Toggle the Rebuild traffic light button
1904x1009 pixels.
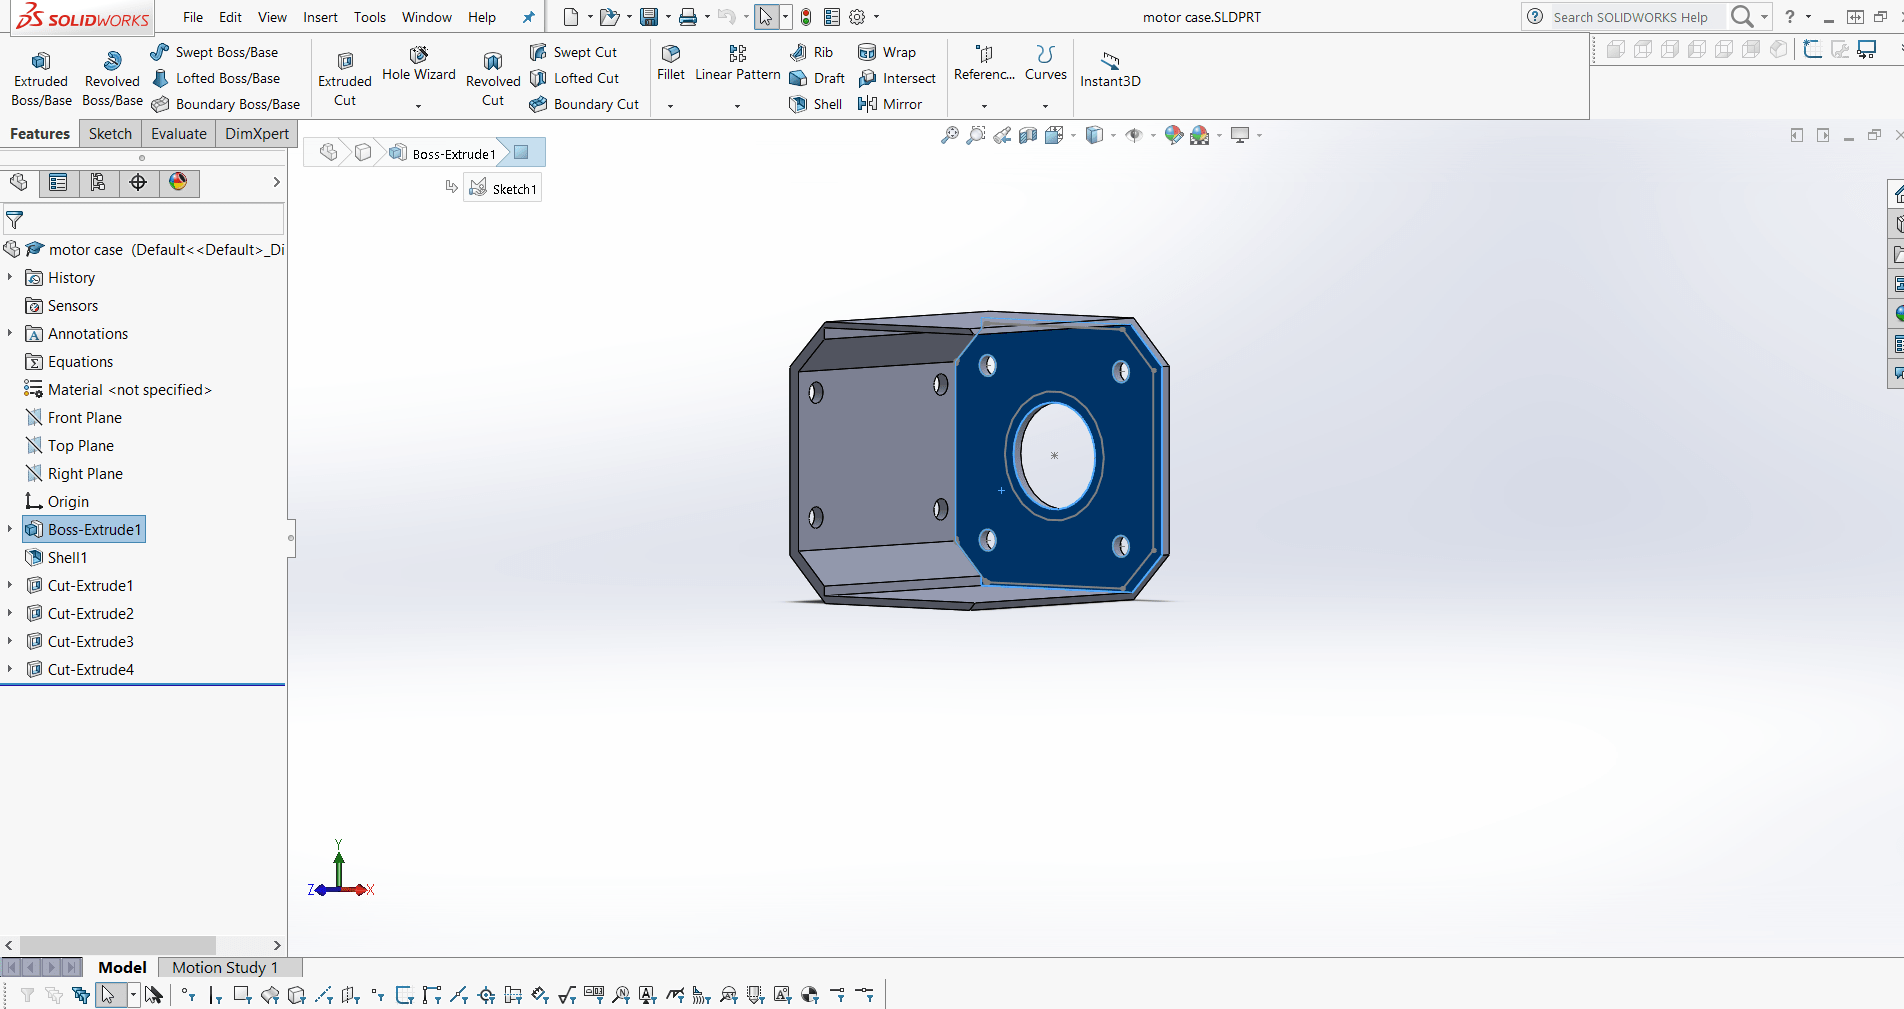pos(806,17)
